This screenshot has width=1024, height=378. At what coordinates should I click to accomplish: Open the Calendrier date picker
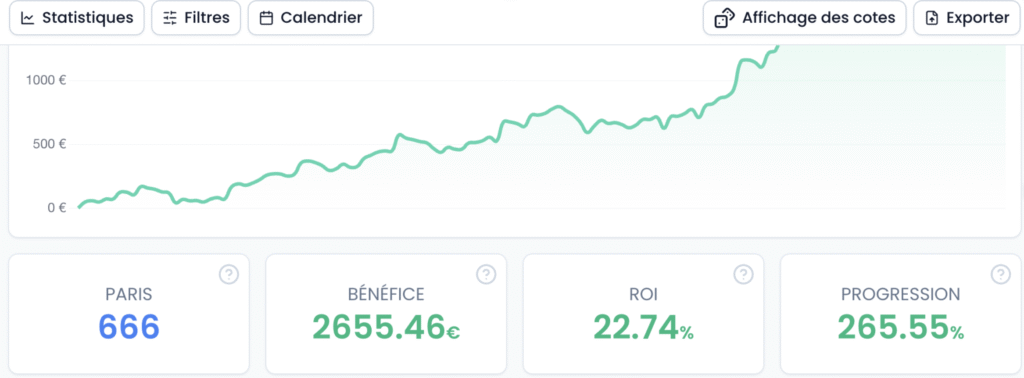[311, 18]
